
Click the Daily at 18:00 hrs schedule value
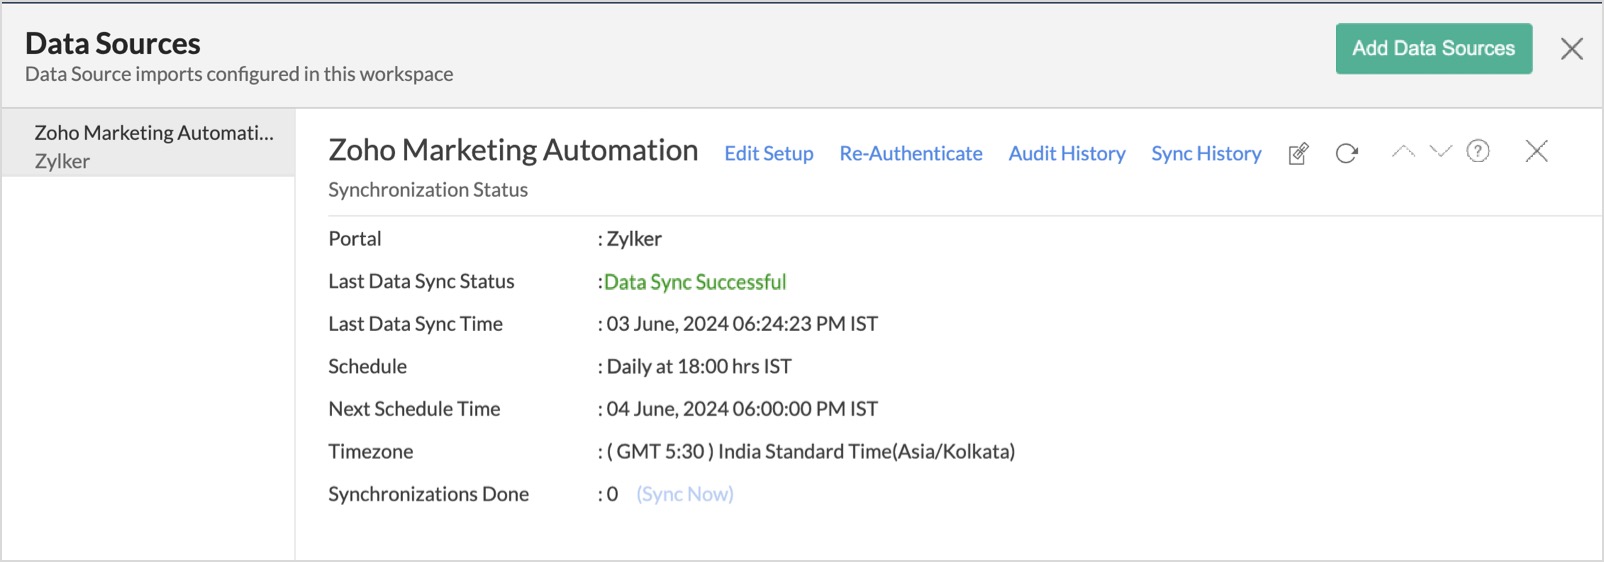[x=698, y=367]
